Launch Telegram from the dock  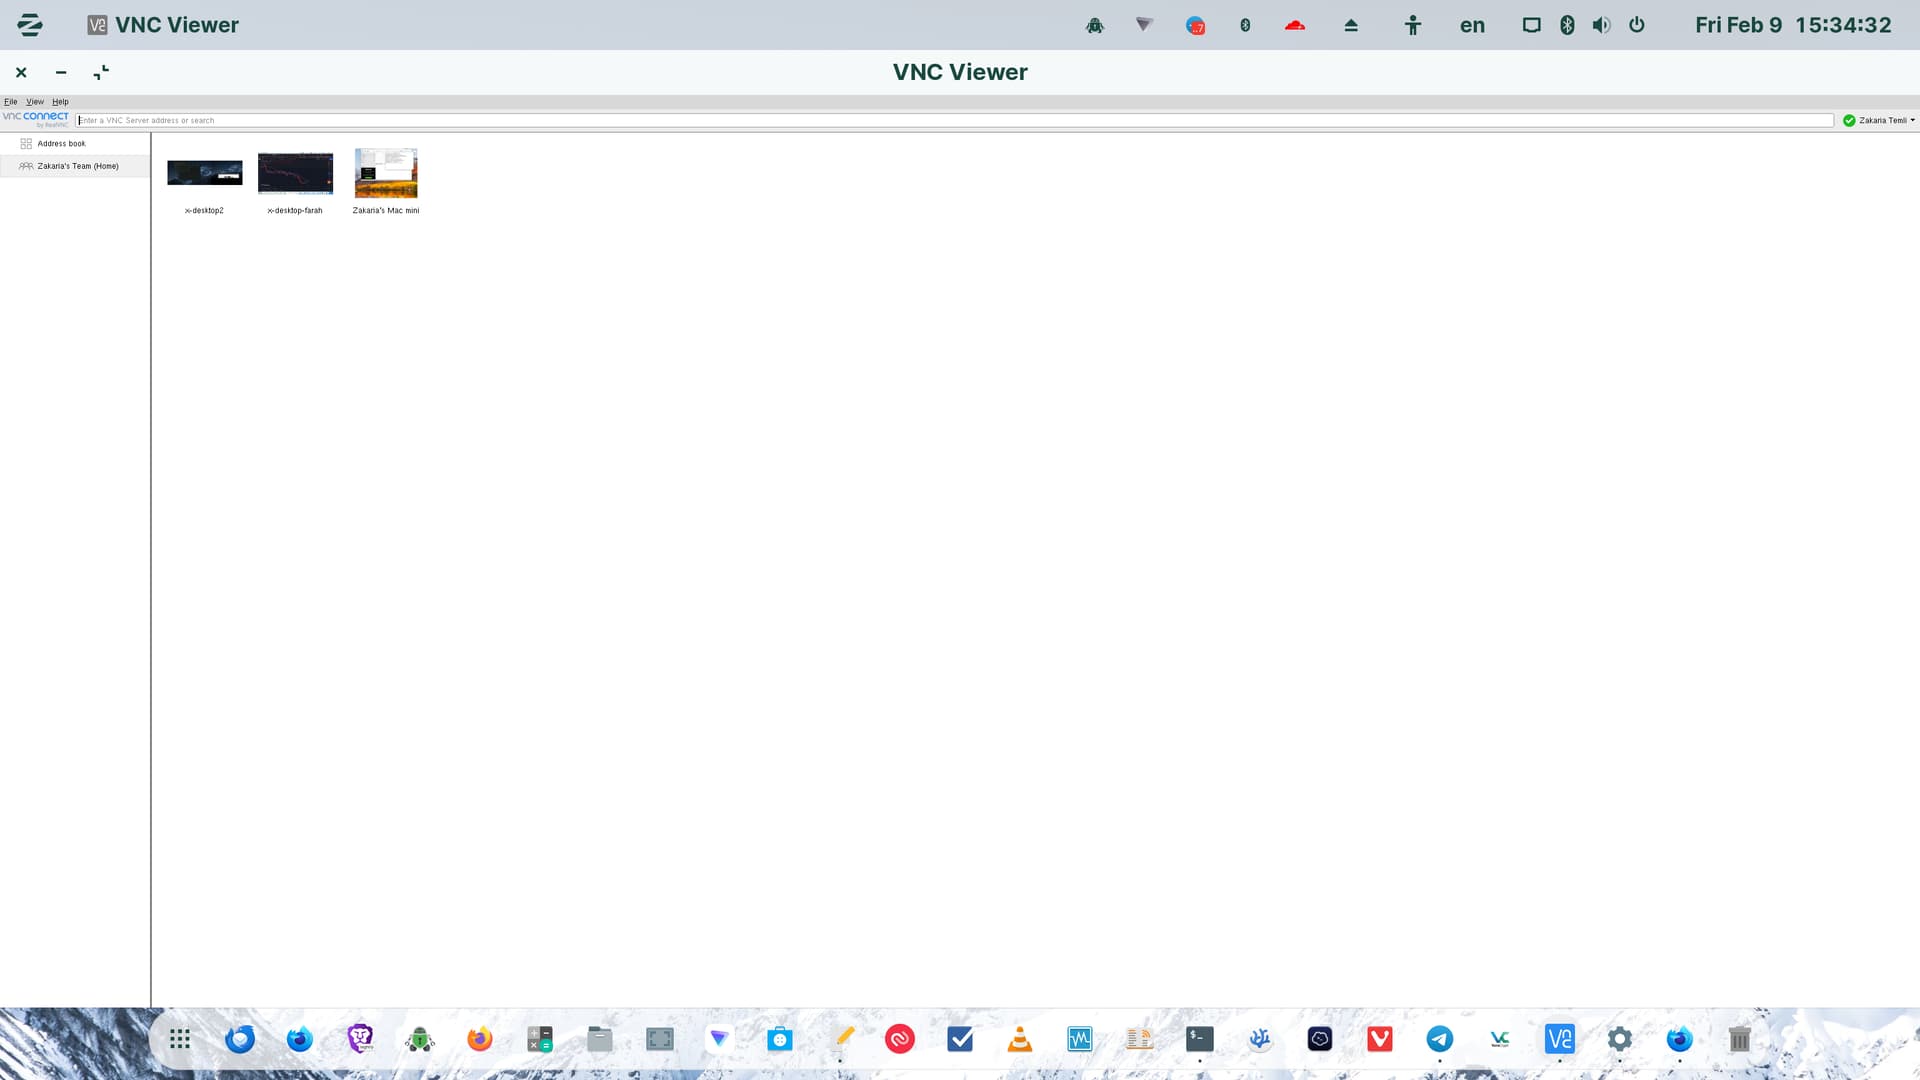click(x=1440, y=1040)
